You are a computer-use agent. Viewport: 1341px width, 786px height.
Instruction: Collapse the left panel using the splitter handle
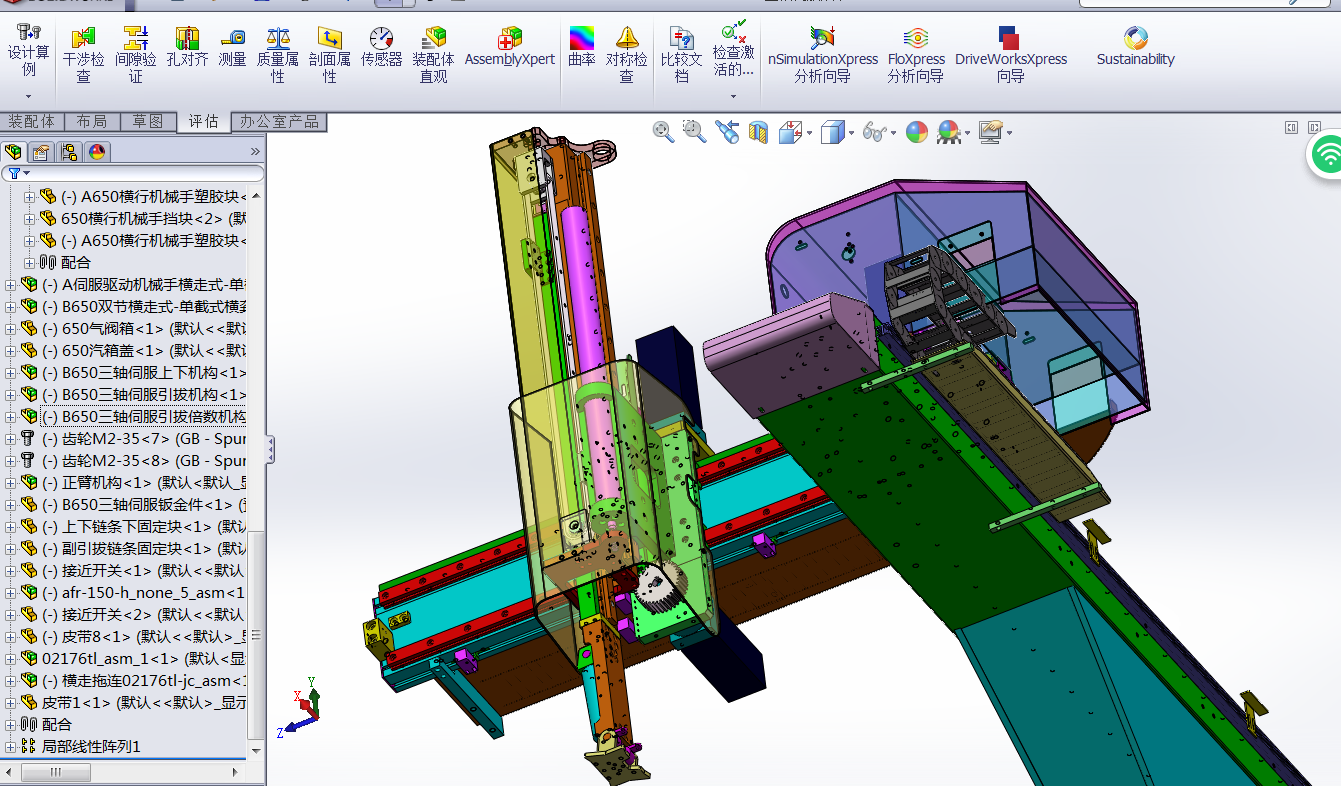coord(270,449)
